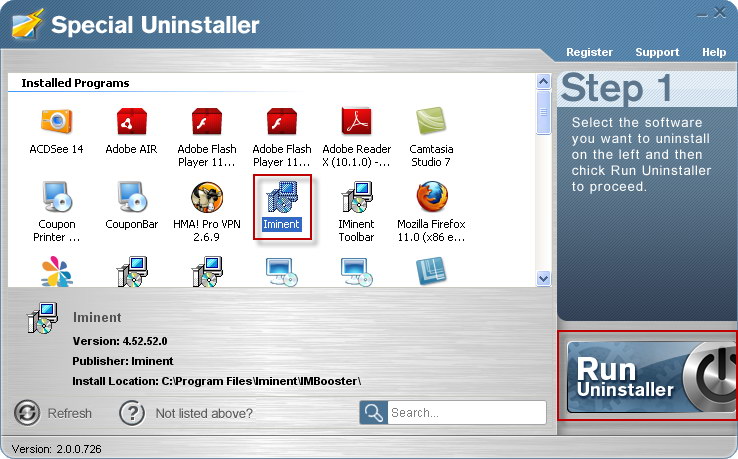Viewport: 738px width, 459px height.
Task: Click the Refresh circular arrows icon
Action: pyautogui.click(x=27, y=413)
